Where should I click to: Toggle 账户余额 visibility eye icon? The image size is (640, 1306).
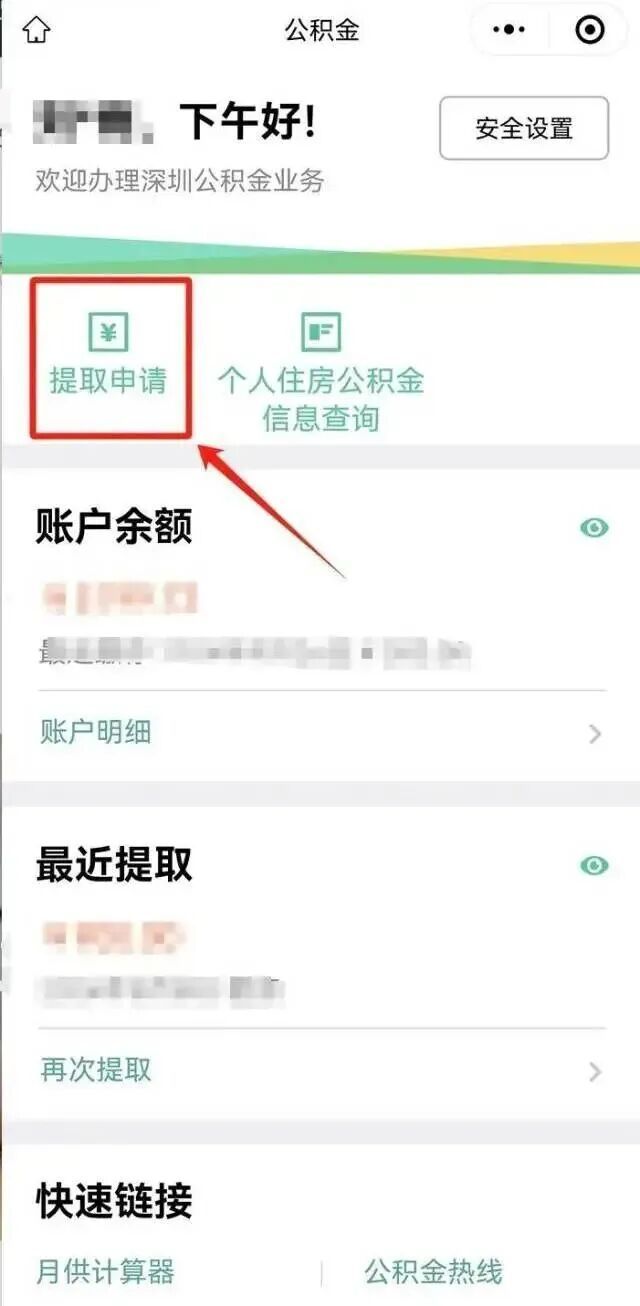click(594, 527)
